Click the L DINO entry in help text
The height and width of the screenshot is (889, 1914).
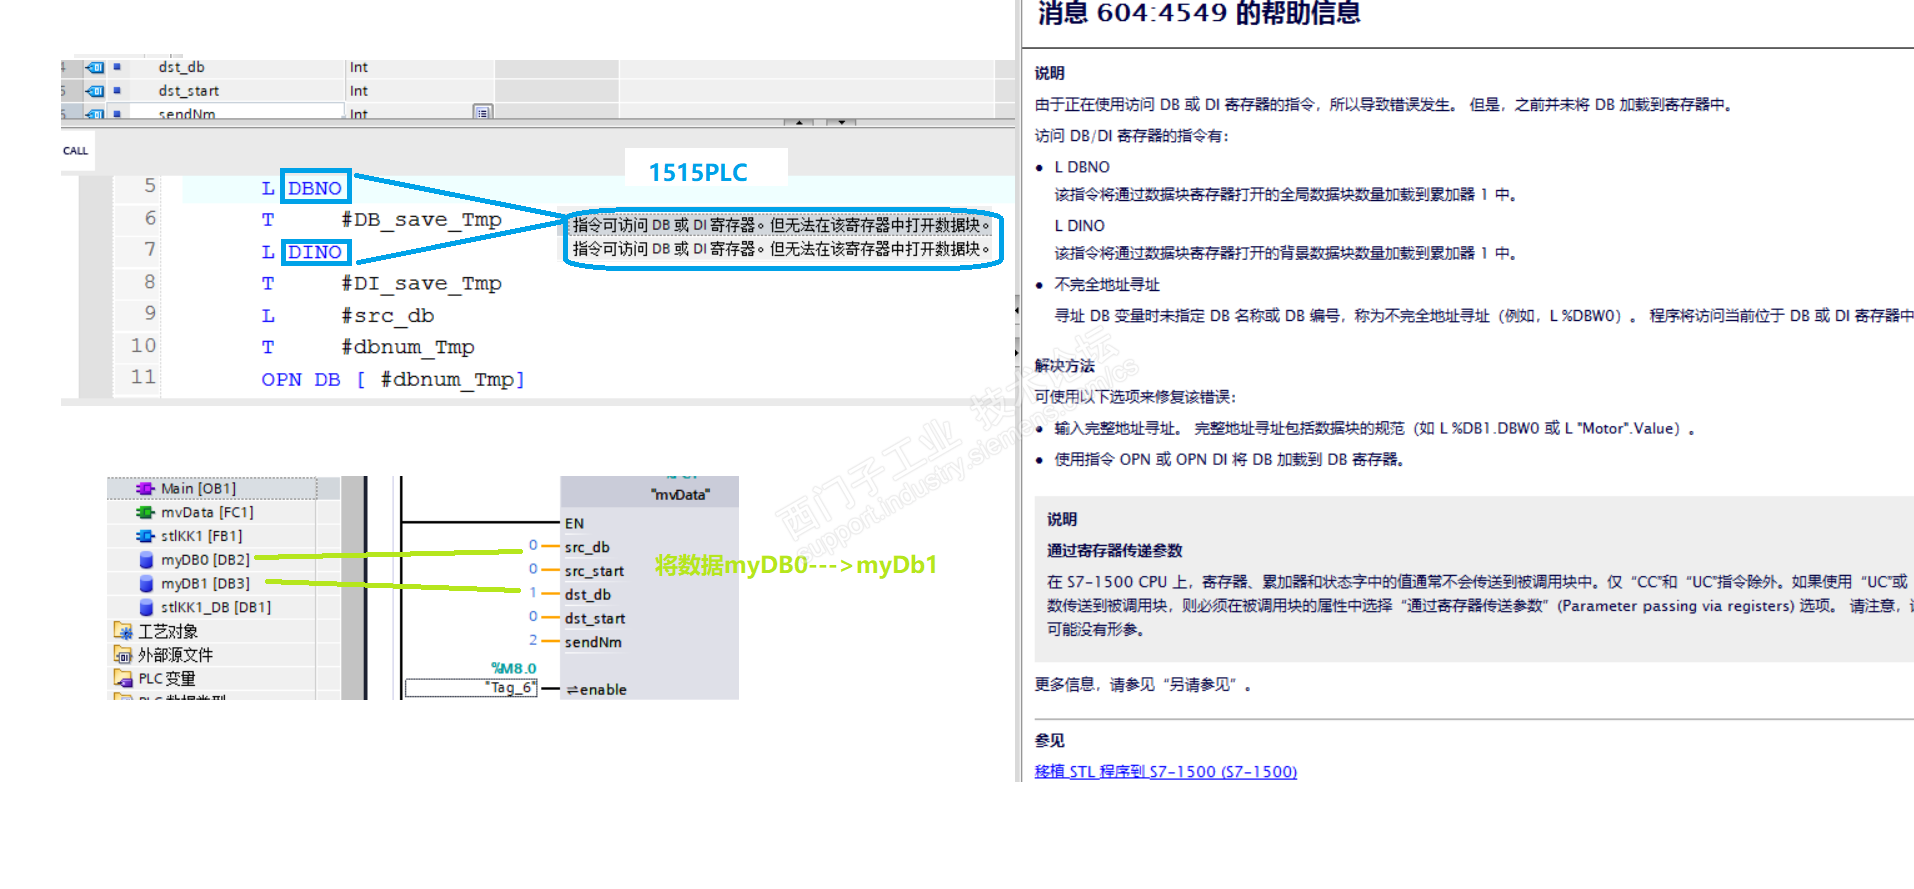(x=1079, y=226)
